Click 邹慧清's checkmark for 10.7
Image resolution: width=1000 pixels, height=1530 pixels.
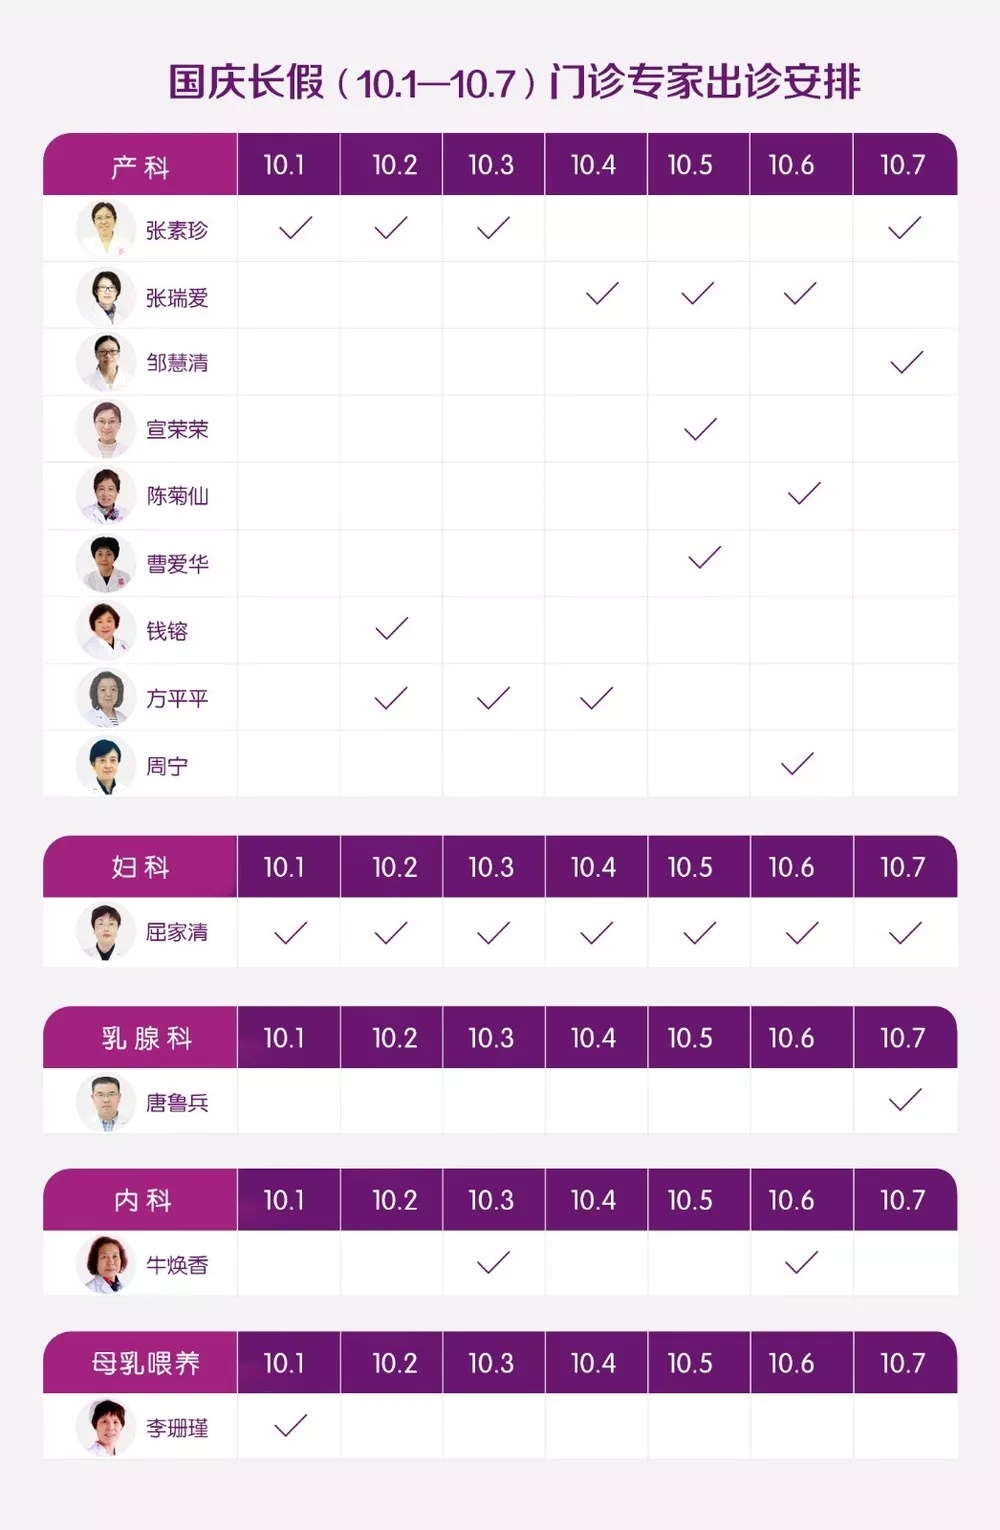pyautogui.click(x=906, y=362)
